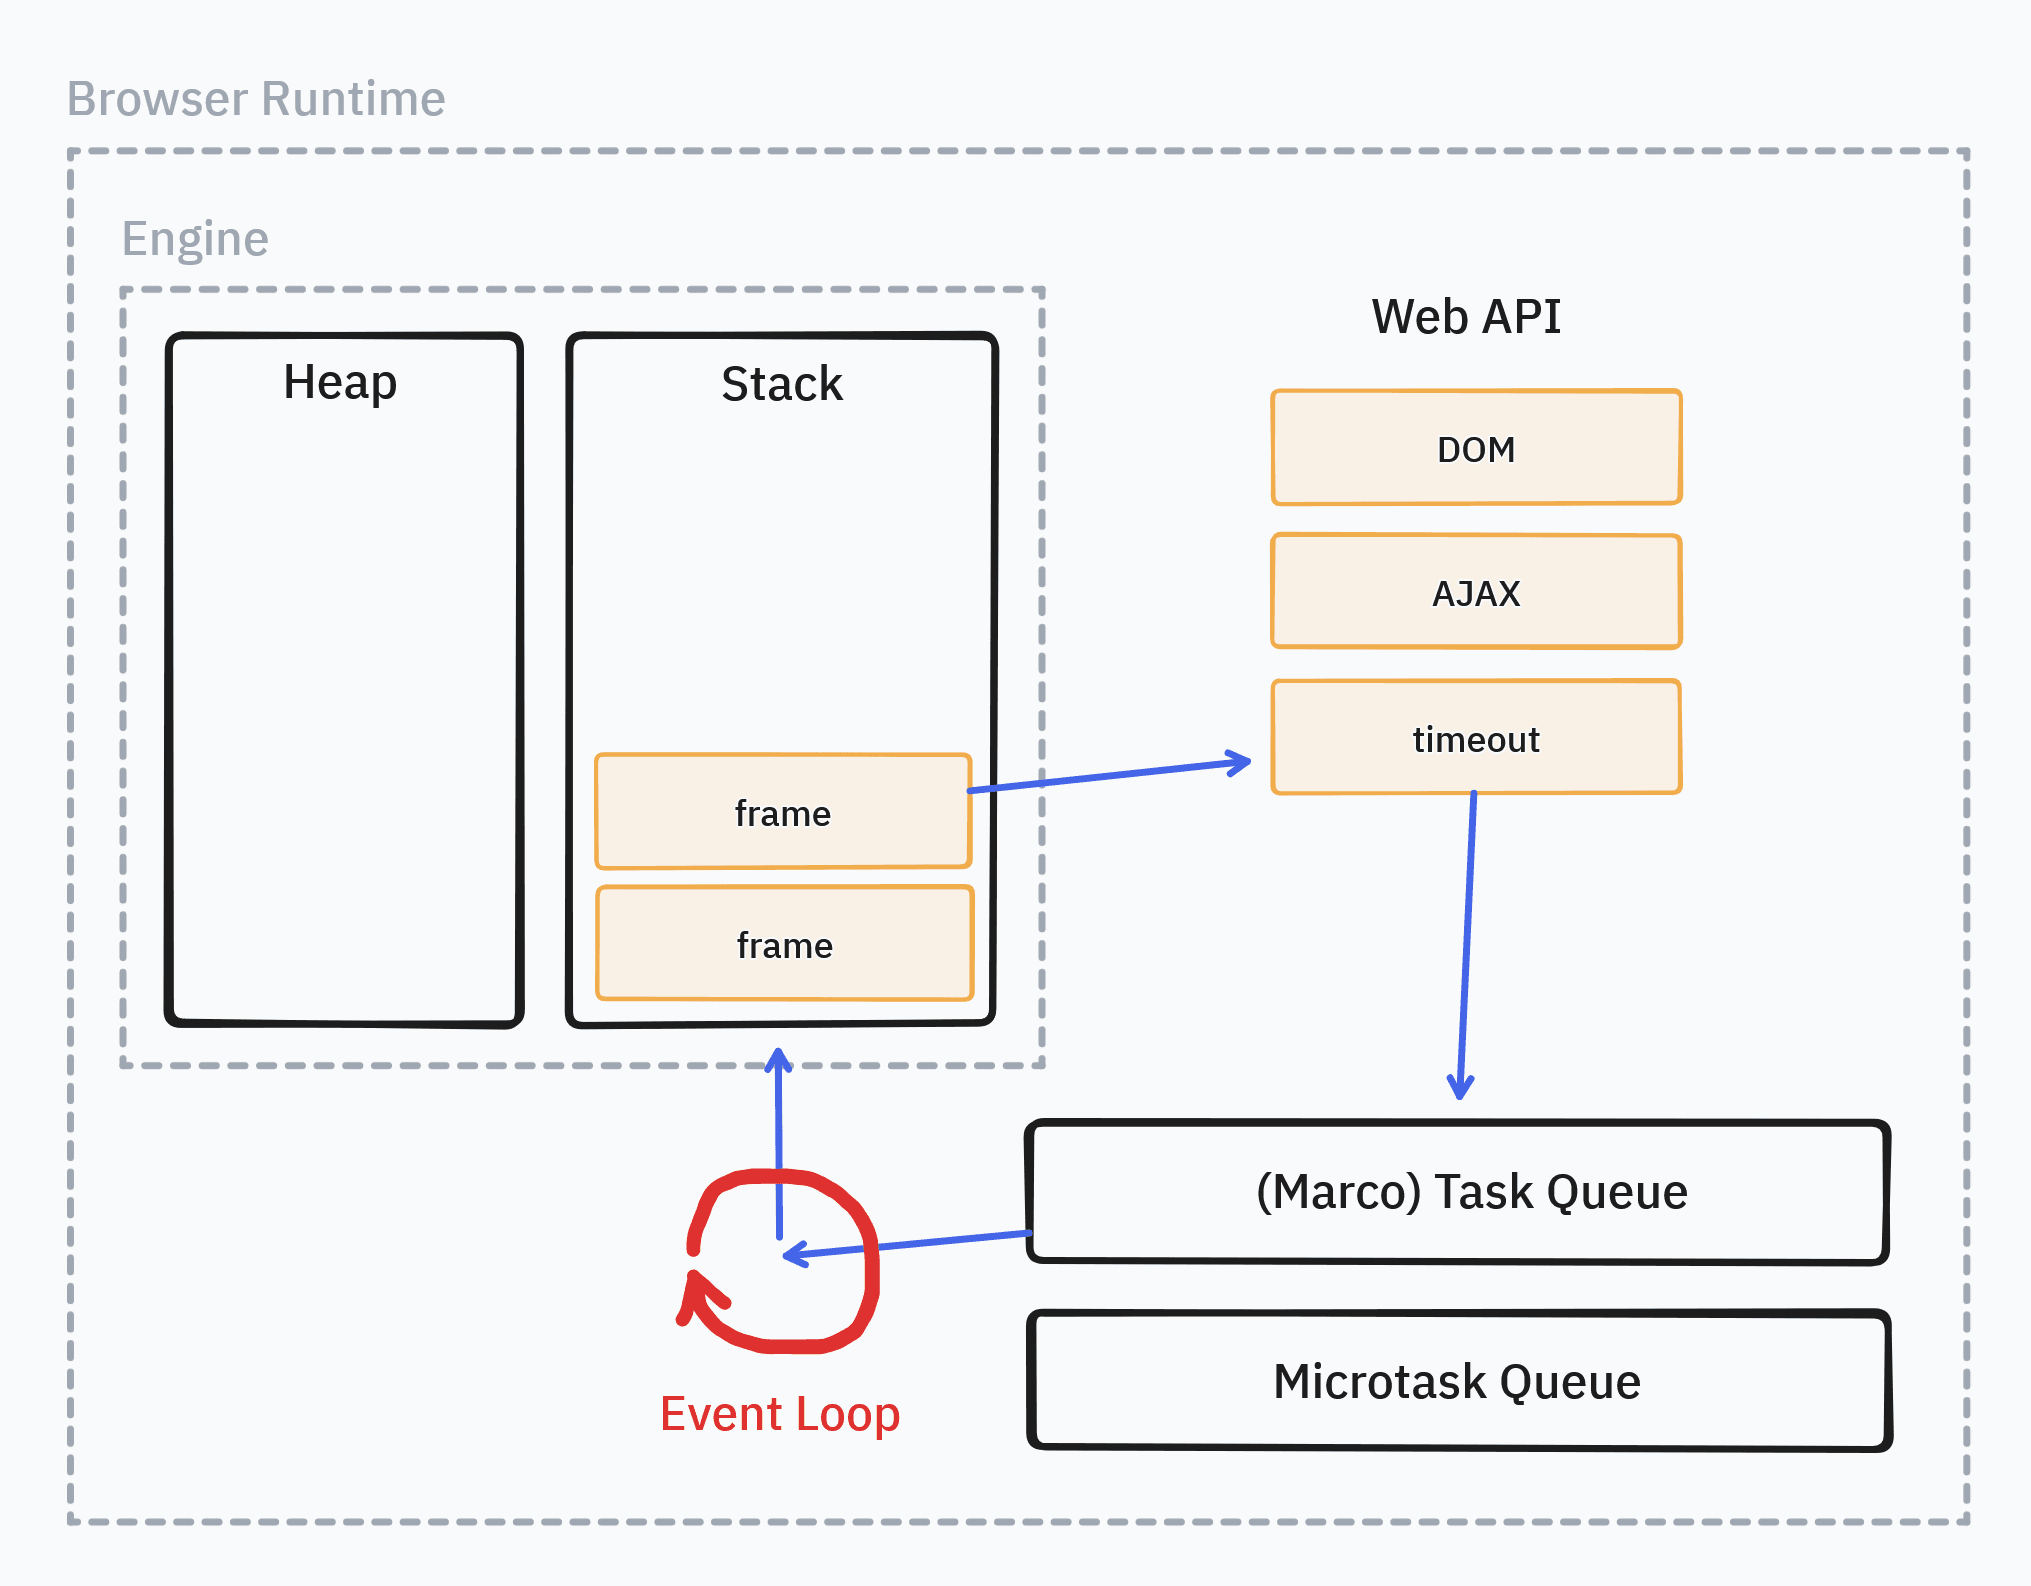Select the (Marco) Task Queue box
The width and height of the screenshot is (2031, 1586).
[x=1458, y=1192]
